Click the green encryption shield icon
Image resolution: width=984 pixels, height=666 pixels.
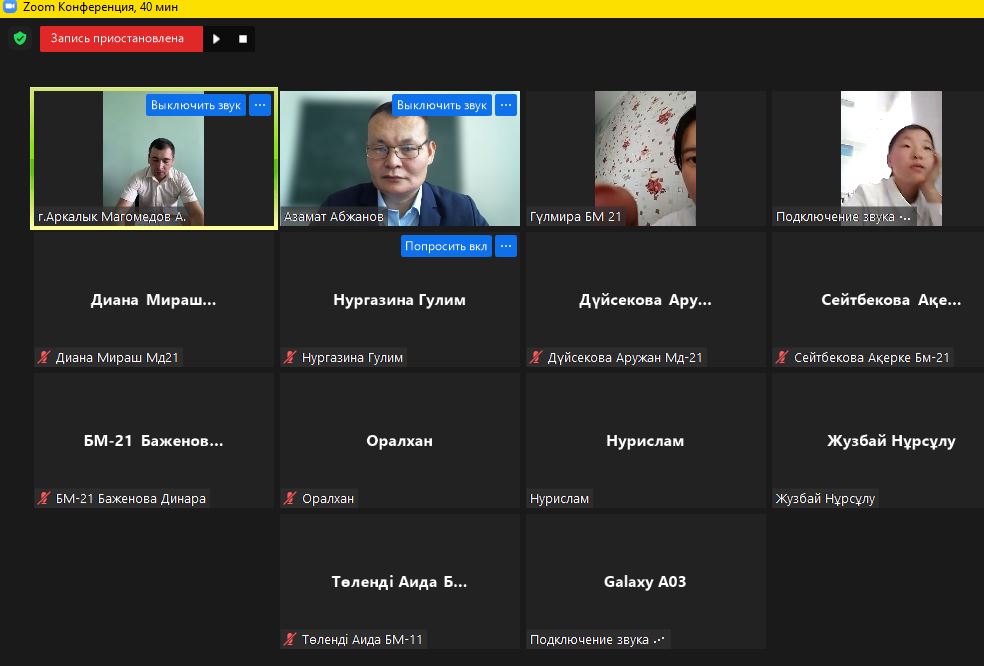(x=19, y=39)
